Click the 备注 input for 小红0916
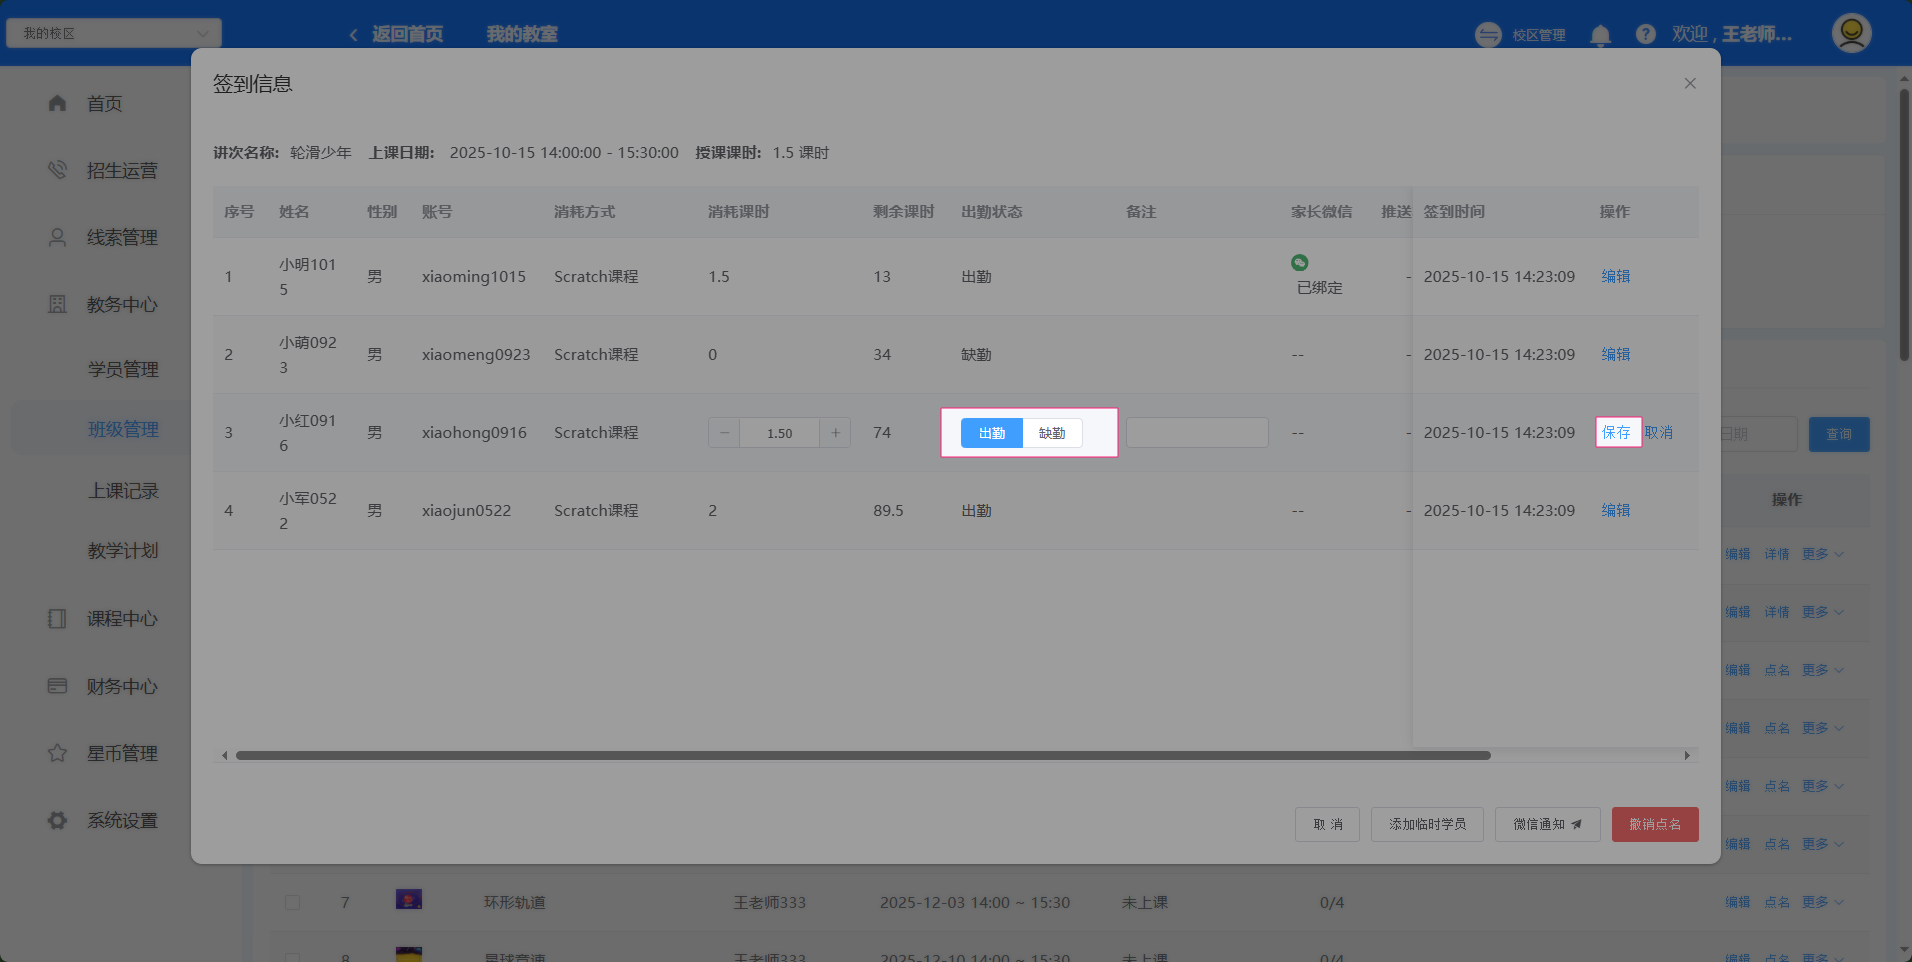Screen dimensions: 1912x962 point(1197,432)
